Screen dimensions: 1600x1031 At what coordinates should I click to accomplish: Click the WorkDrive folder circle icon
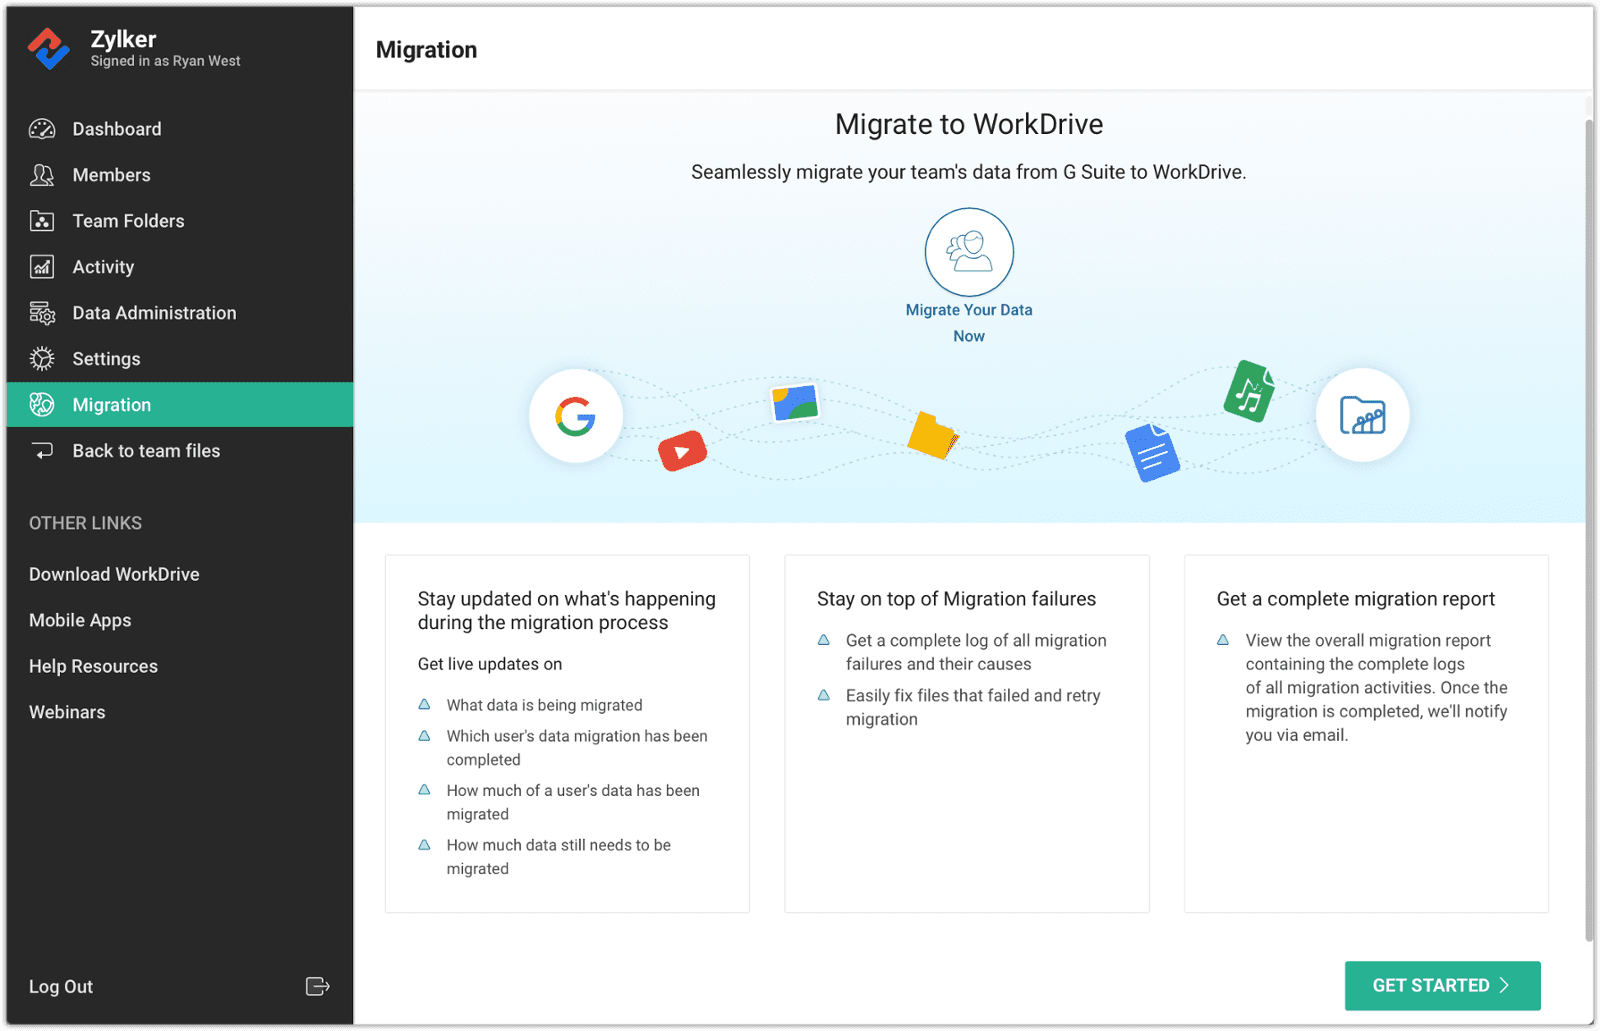point(1362,415)
